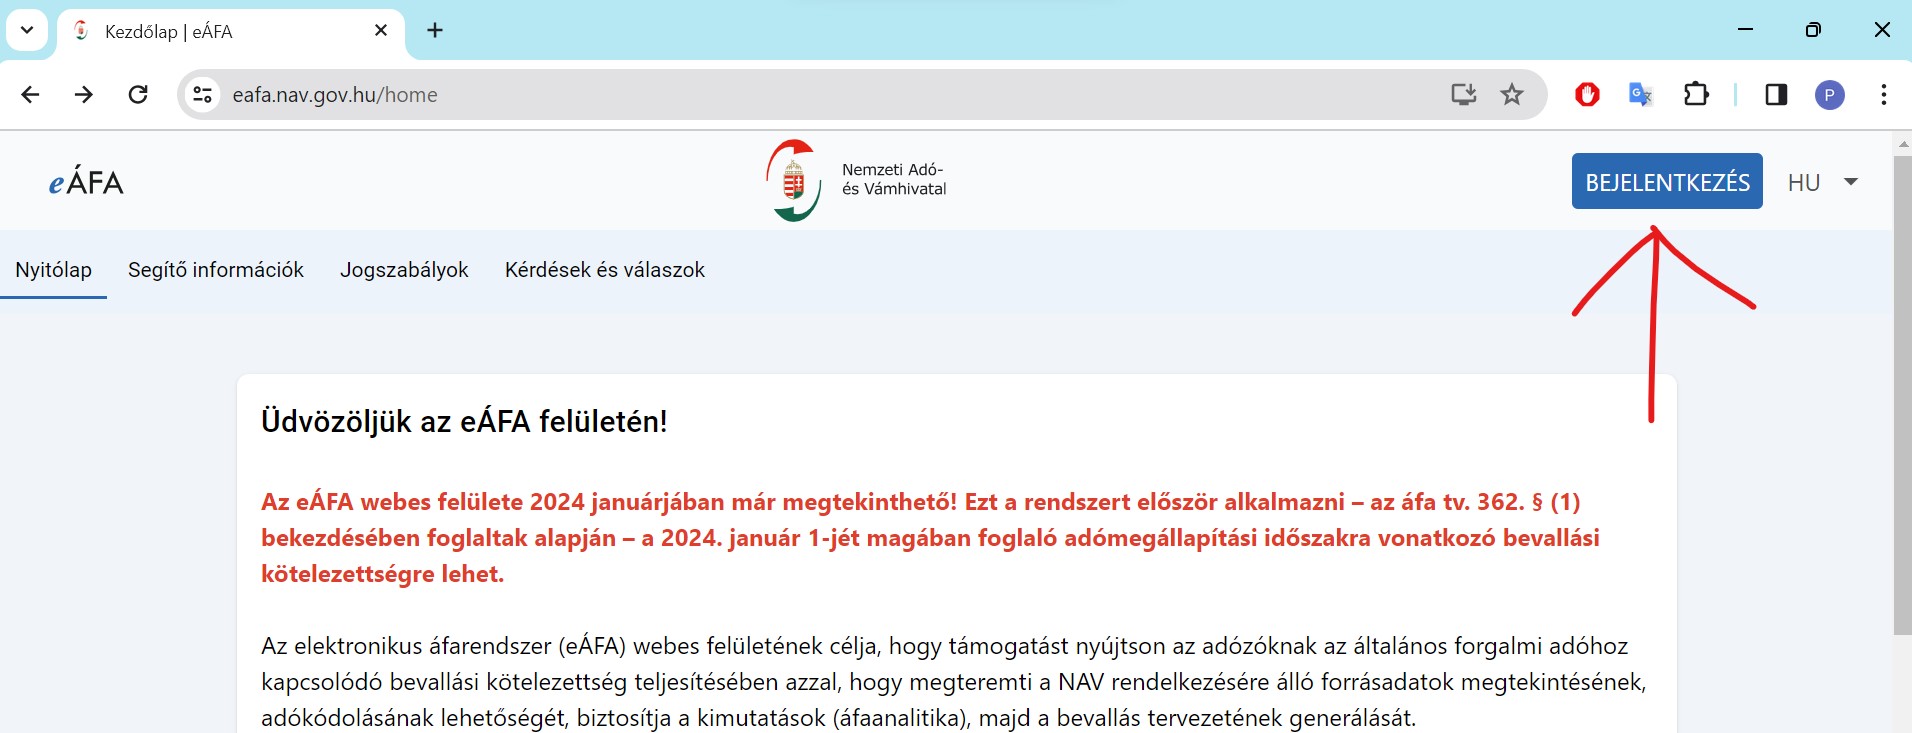Open the red ad blocker extension
Screen dimensions: 1912x733
[1587, 95]
